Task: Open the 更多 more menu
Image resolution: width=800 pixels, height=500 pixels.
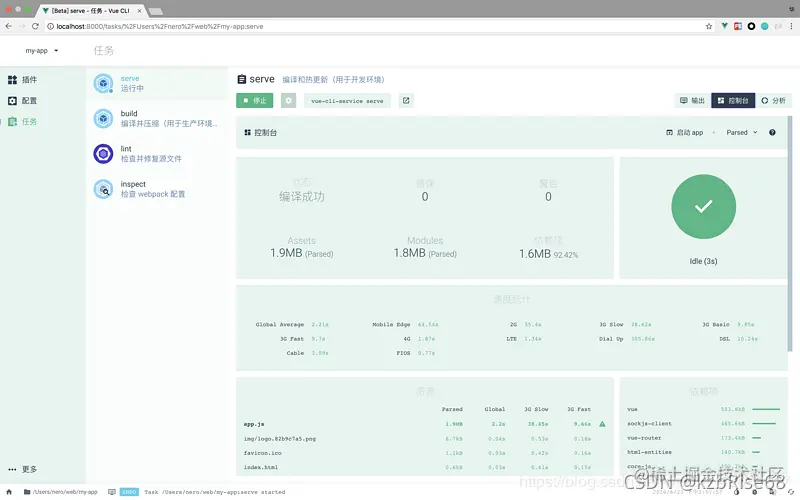Action: (22, 469)
